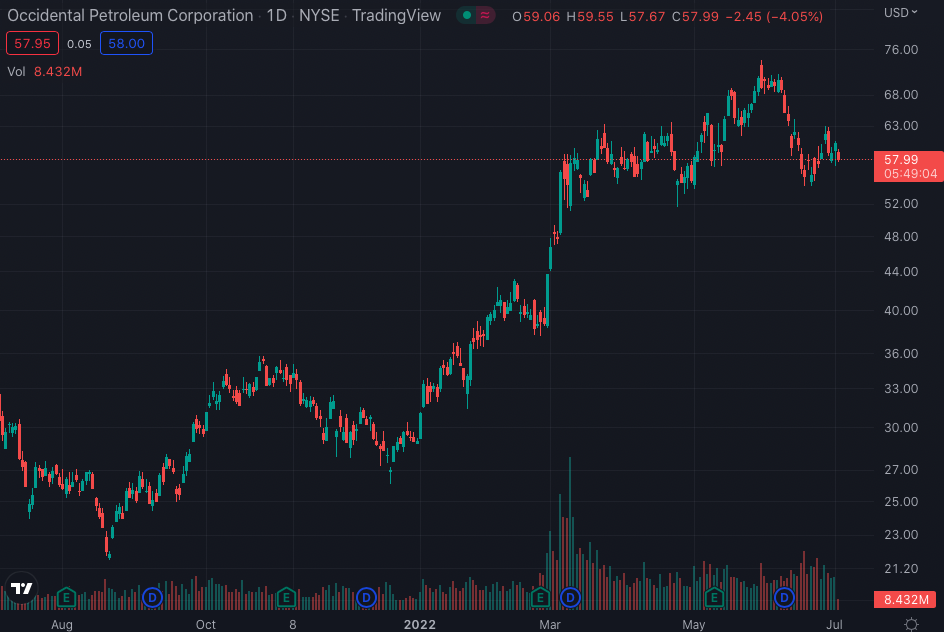Click the red 57.95 sell price button
Viewport: 944px width, 632px height.
(33, 43)
